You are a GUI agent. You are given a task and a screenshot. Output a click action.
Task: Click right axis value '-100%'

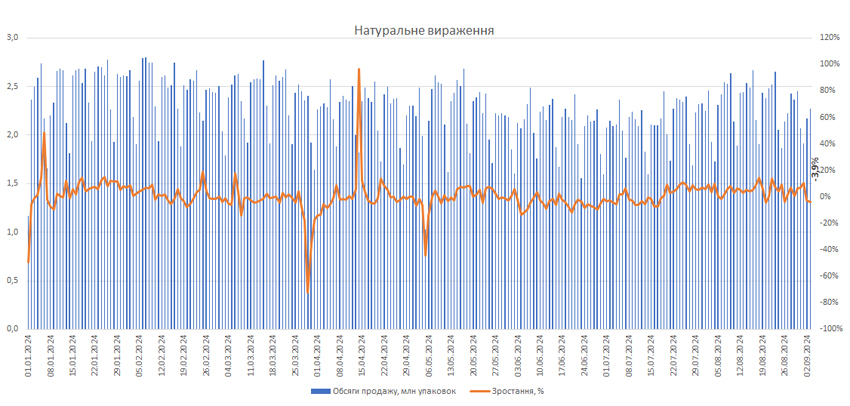pyautogui.click(x=831, y=328)
